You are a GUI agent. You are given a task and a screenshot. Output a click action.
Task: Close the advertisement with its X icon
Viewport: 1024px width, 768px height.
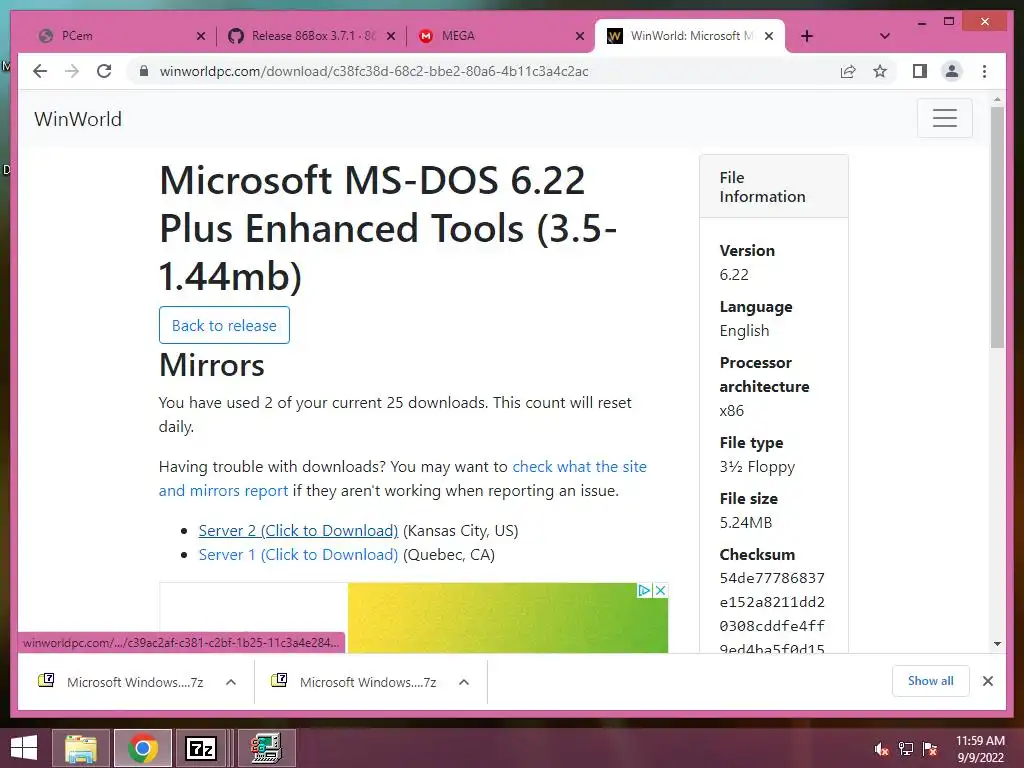click(x=660, y=590)
